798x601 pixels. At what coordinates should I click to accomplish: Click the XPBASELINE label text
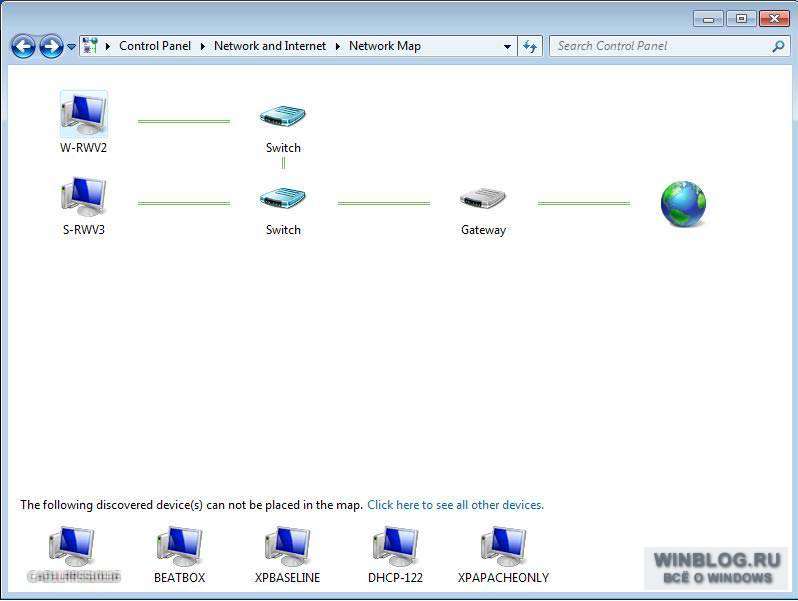pos(288,578)
